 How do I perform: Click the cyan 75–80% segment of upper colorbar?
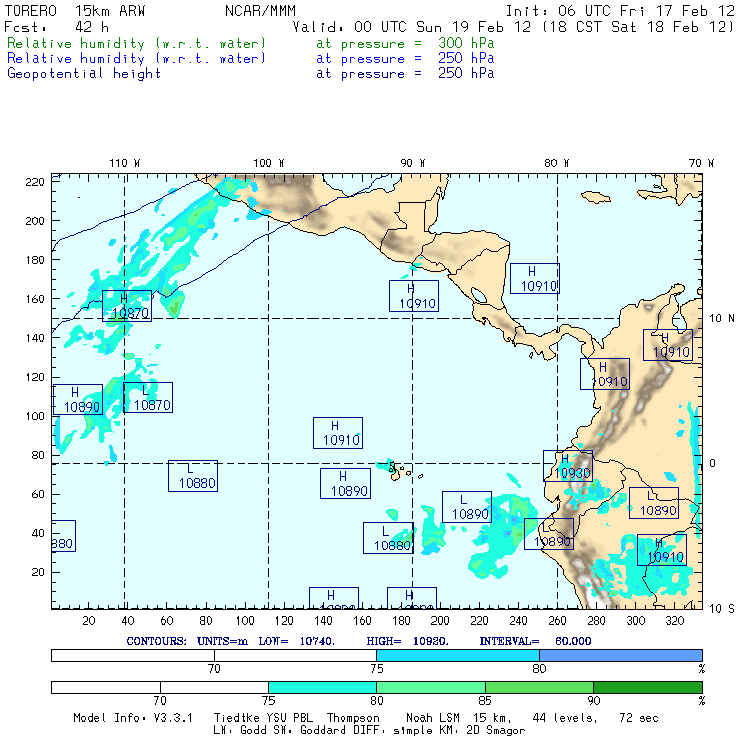[458, 655]
